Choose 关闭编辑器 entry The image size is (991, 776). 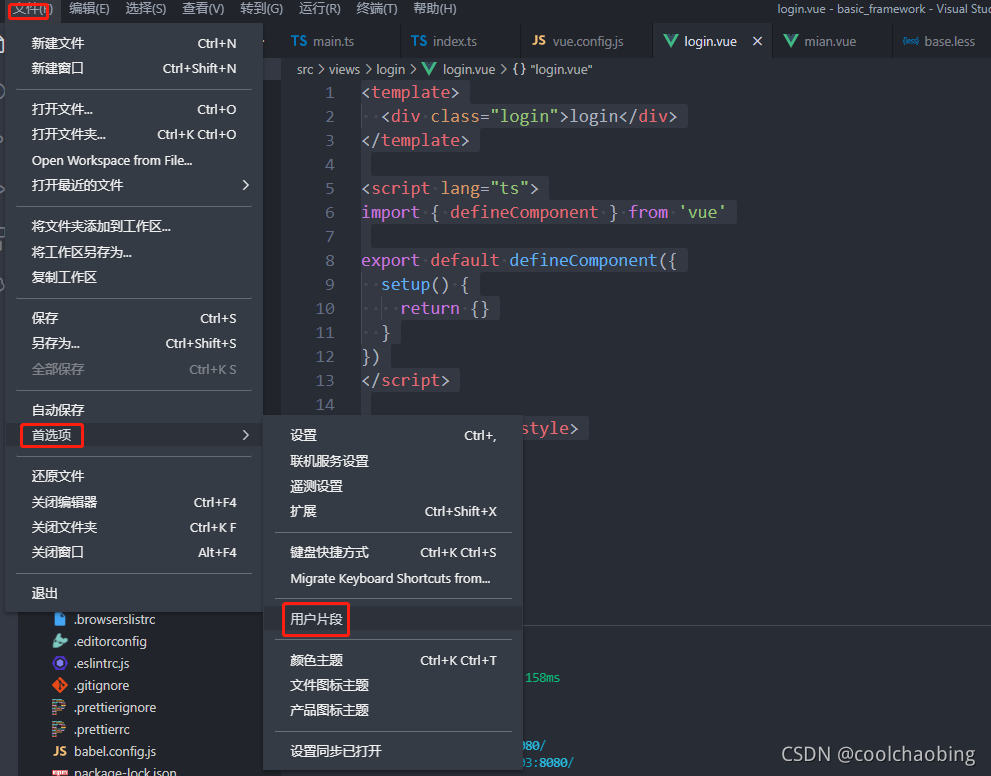tap(134, 502)
